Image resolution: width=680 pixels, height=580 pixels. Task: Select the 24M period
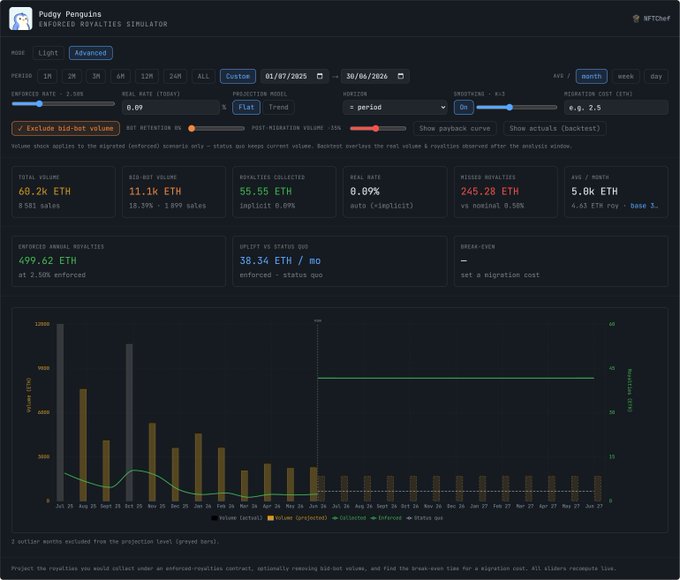(175, 76)
